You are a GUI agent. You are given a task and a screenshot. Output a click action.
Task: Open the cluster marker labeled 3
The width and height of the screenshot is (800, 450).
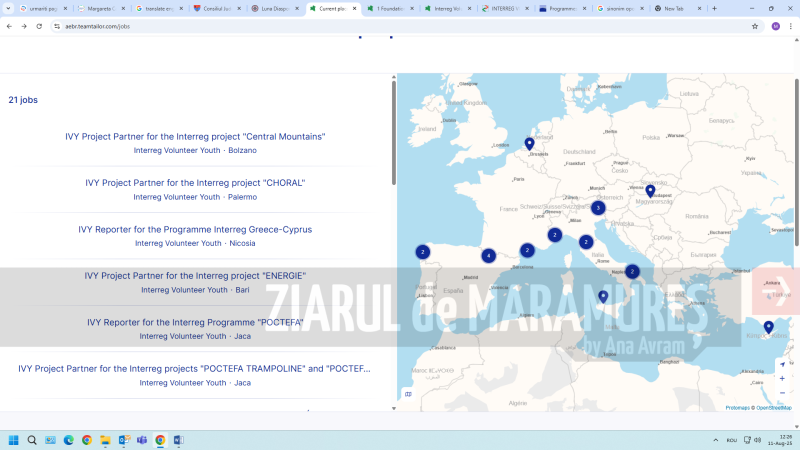(x=598, y=208)
